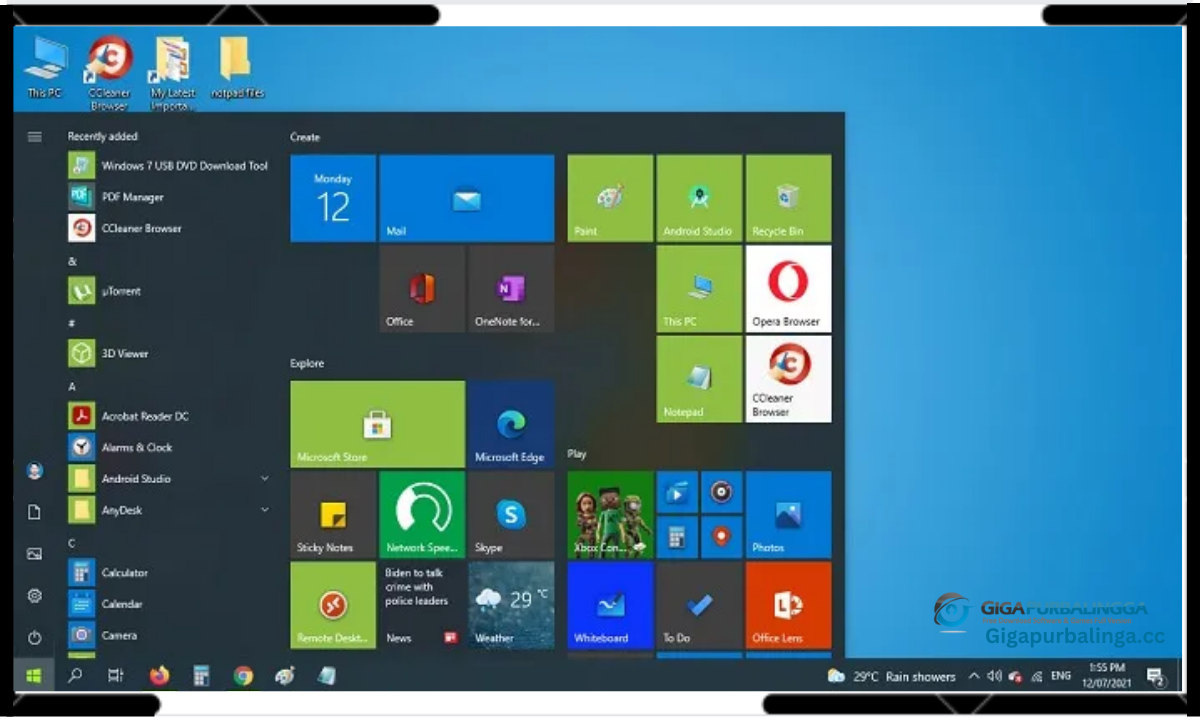1200x720 pixels.
Task: Open the Mail tile
Action: [467, 198]
